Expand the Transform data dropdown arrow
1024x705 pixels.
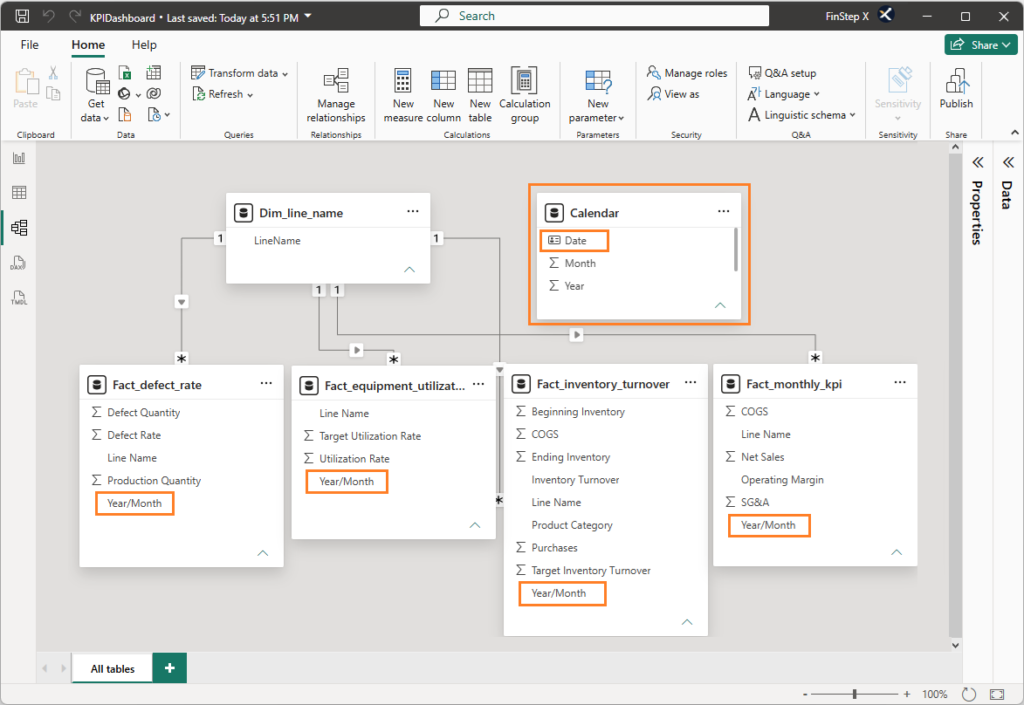pyautogui.click(x=285, y=74)
